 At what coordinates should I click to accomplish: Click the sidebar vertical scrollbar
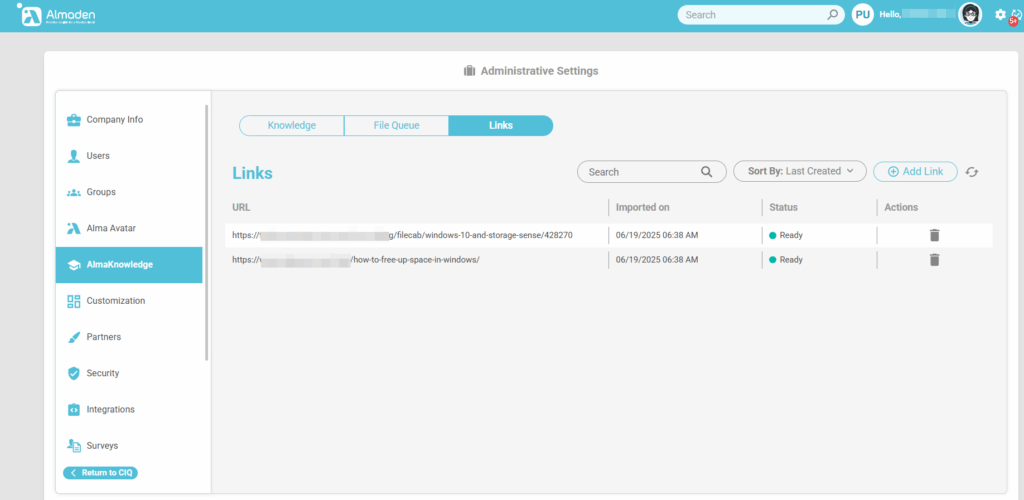point(207,230)
